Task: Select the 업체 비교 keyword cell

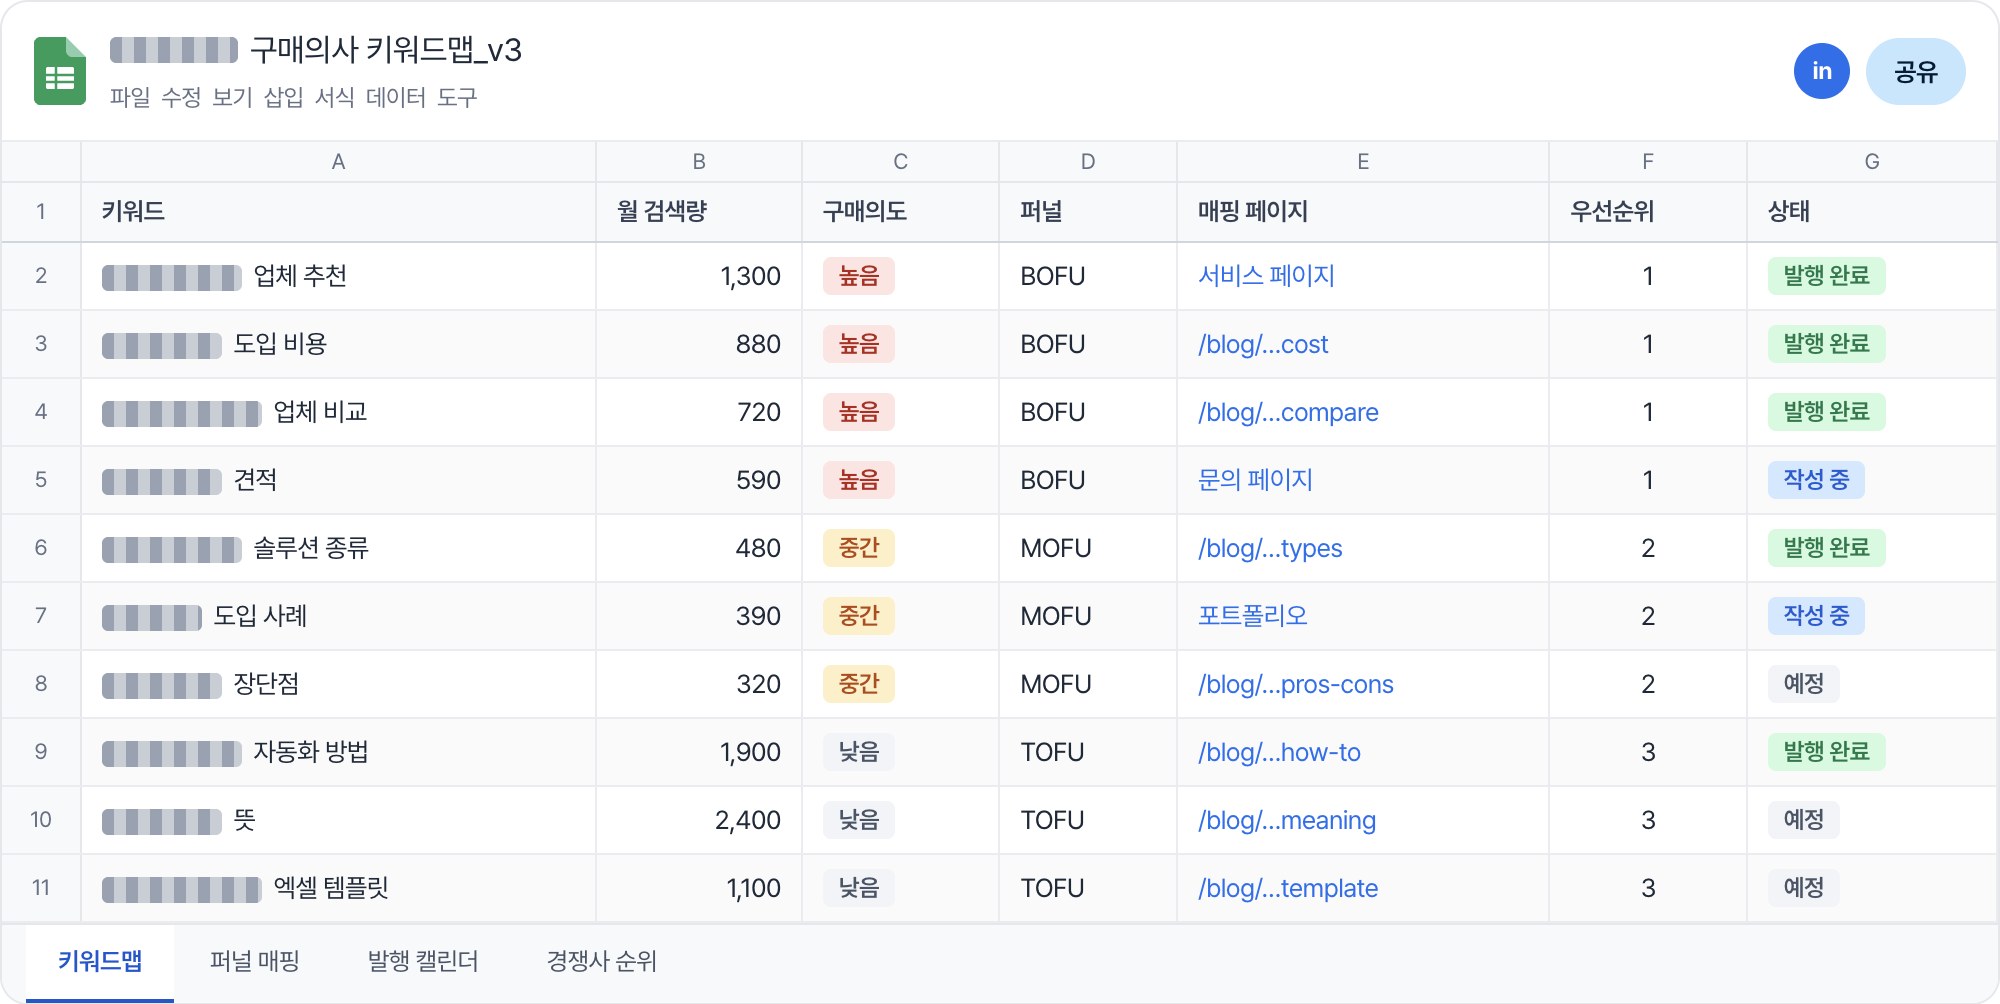Action: click(x=338, y=412)
